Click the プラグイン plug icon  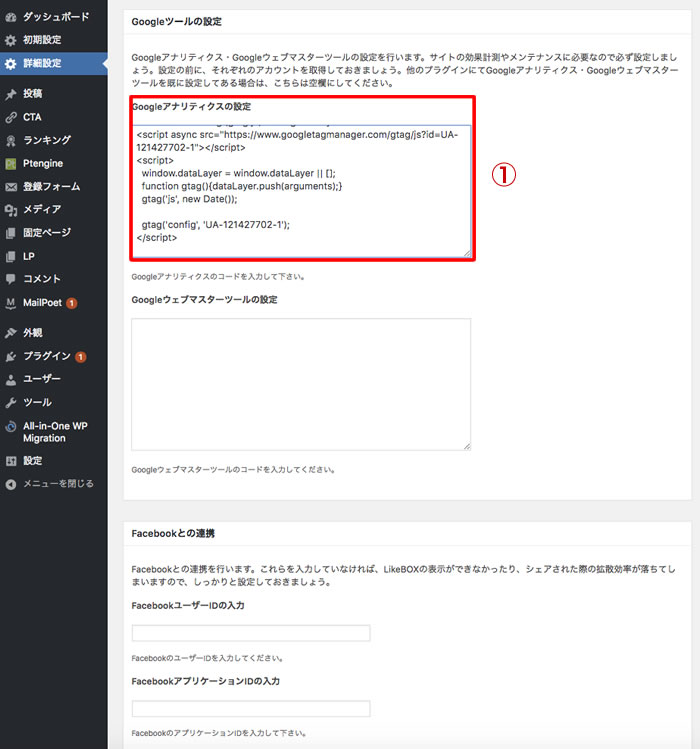click(11, 356)
